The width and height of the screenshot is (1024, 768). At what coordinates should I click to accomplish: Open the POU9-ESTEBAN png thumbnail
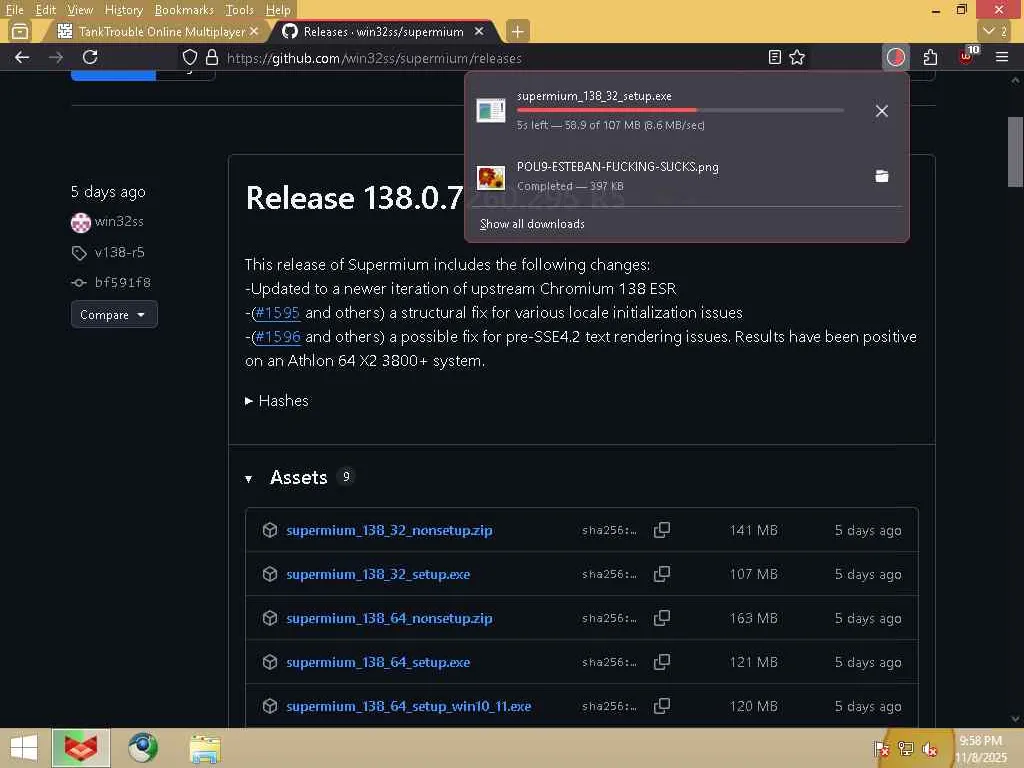490,176
